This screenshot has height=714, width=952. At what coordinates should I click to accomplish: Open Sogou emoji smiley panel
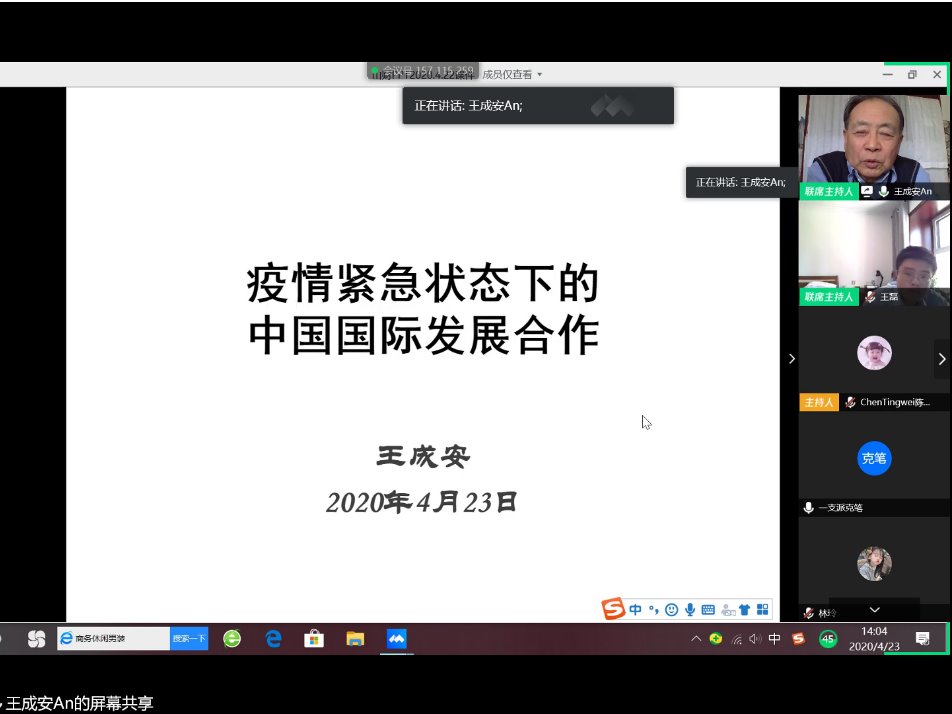pyautogui.click(x=672, y=609)
